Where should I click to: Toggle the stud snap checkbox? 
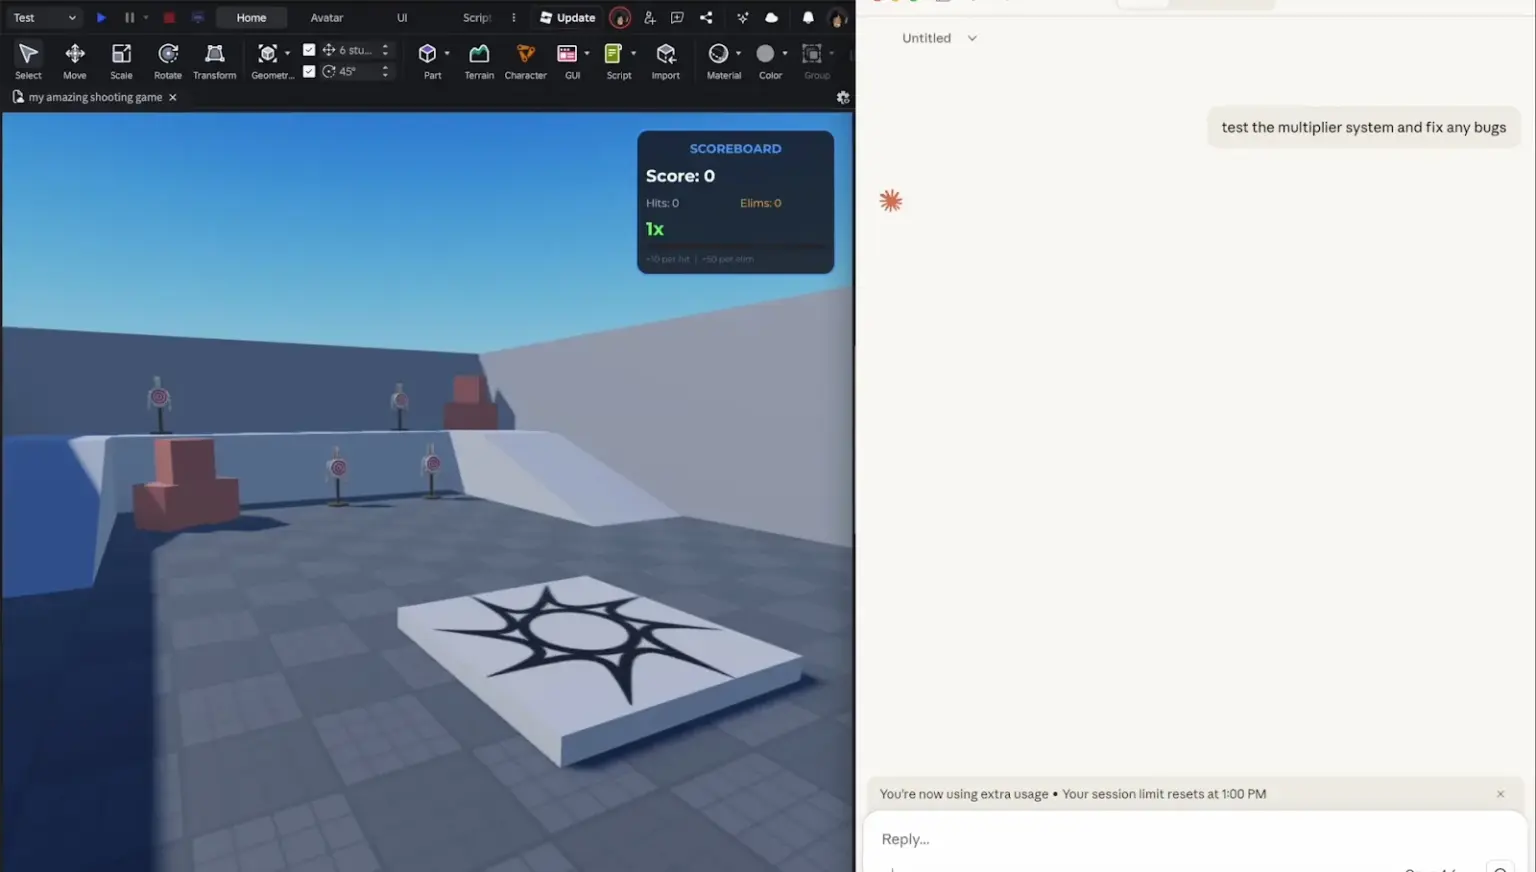(310, 49)
